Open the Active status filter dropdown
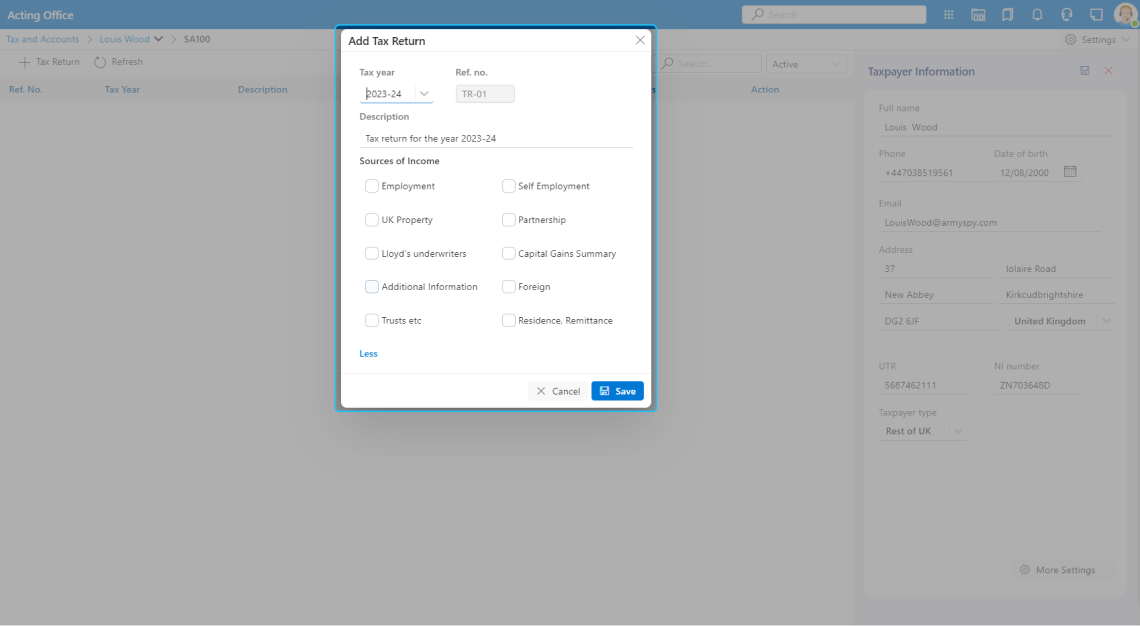The image size is (1140, 626). (807, 64)
